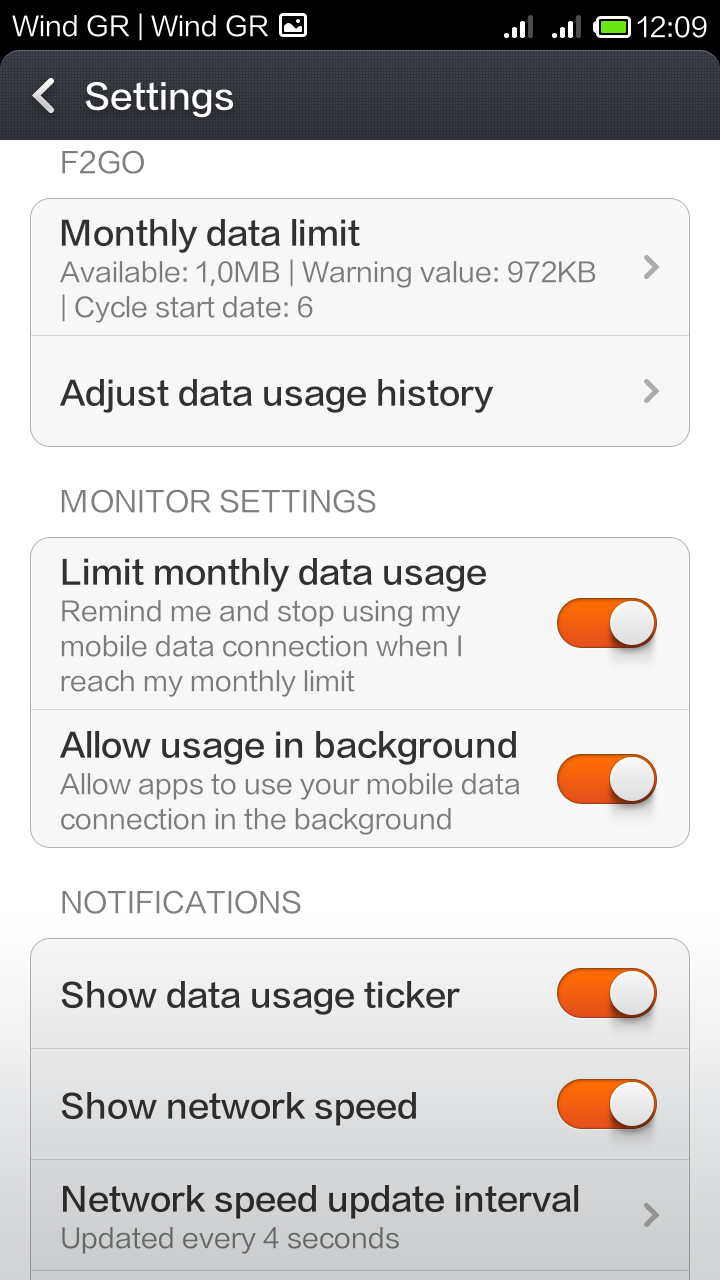Open Monthly data limit chevron
Viewport: 720px width, 1280px height.
[652, 267]
